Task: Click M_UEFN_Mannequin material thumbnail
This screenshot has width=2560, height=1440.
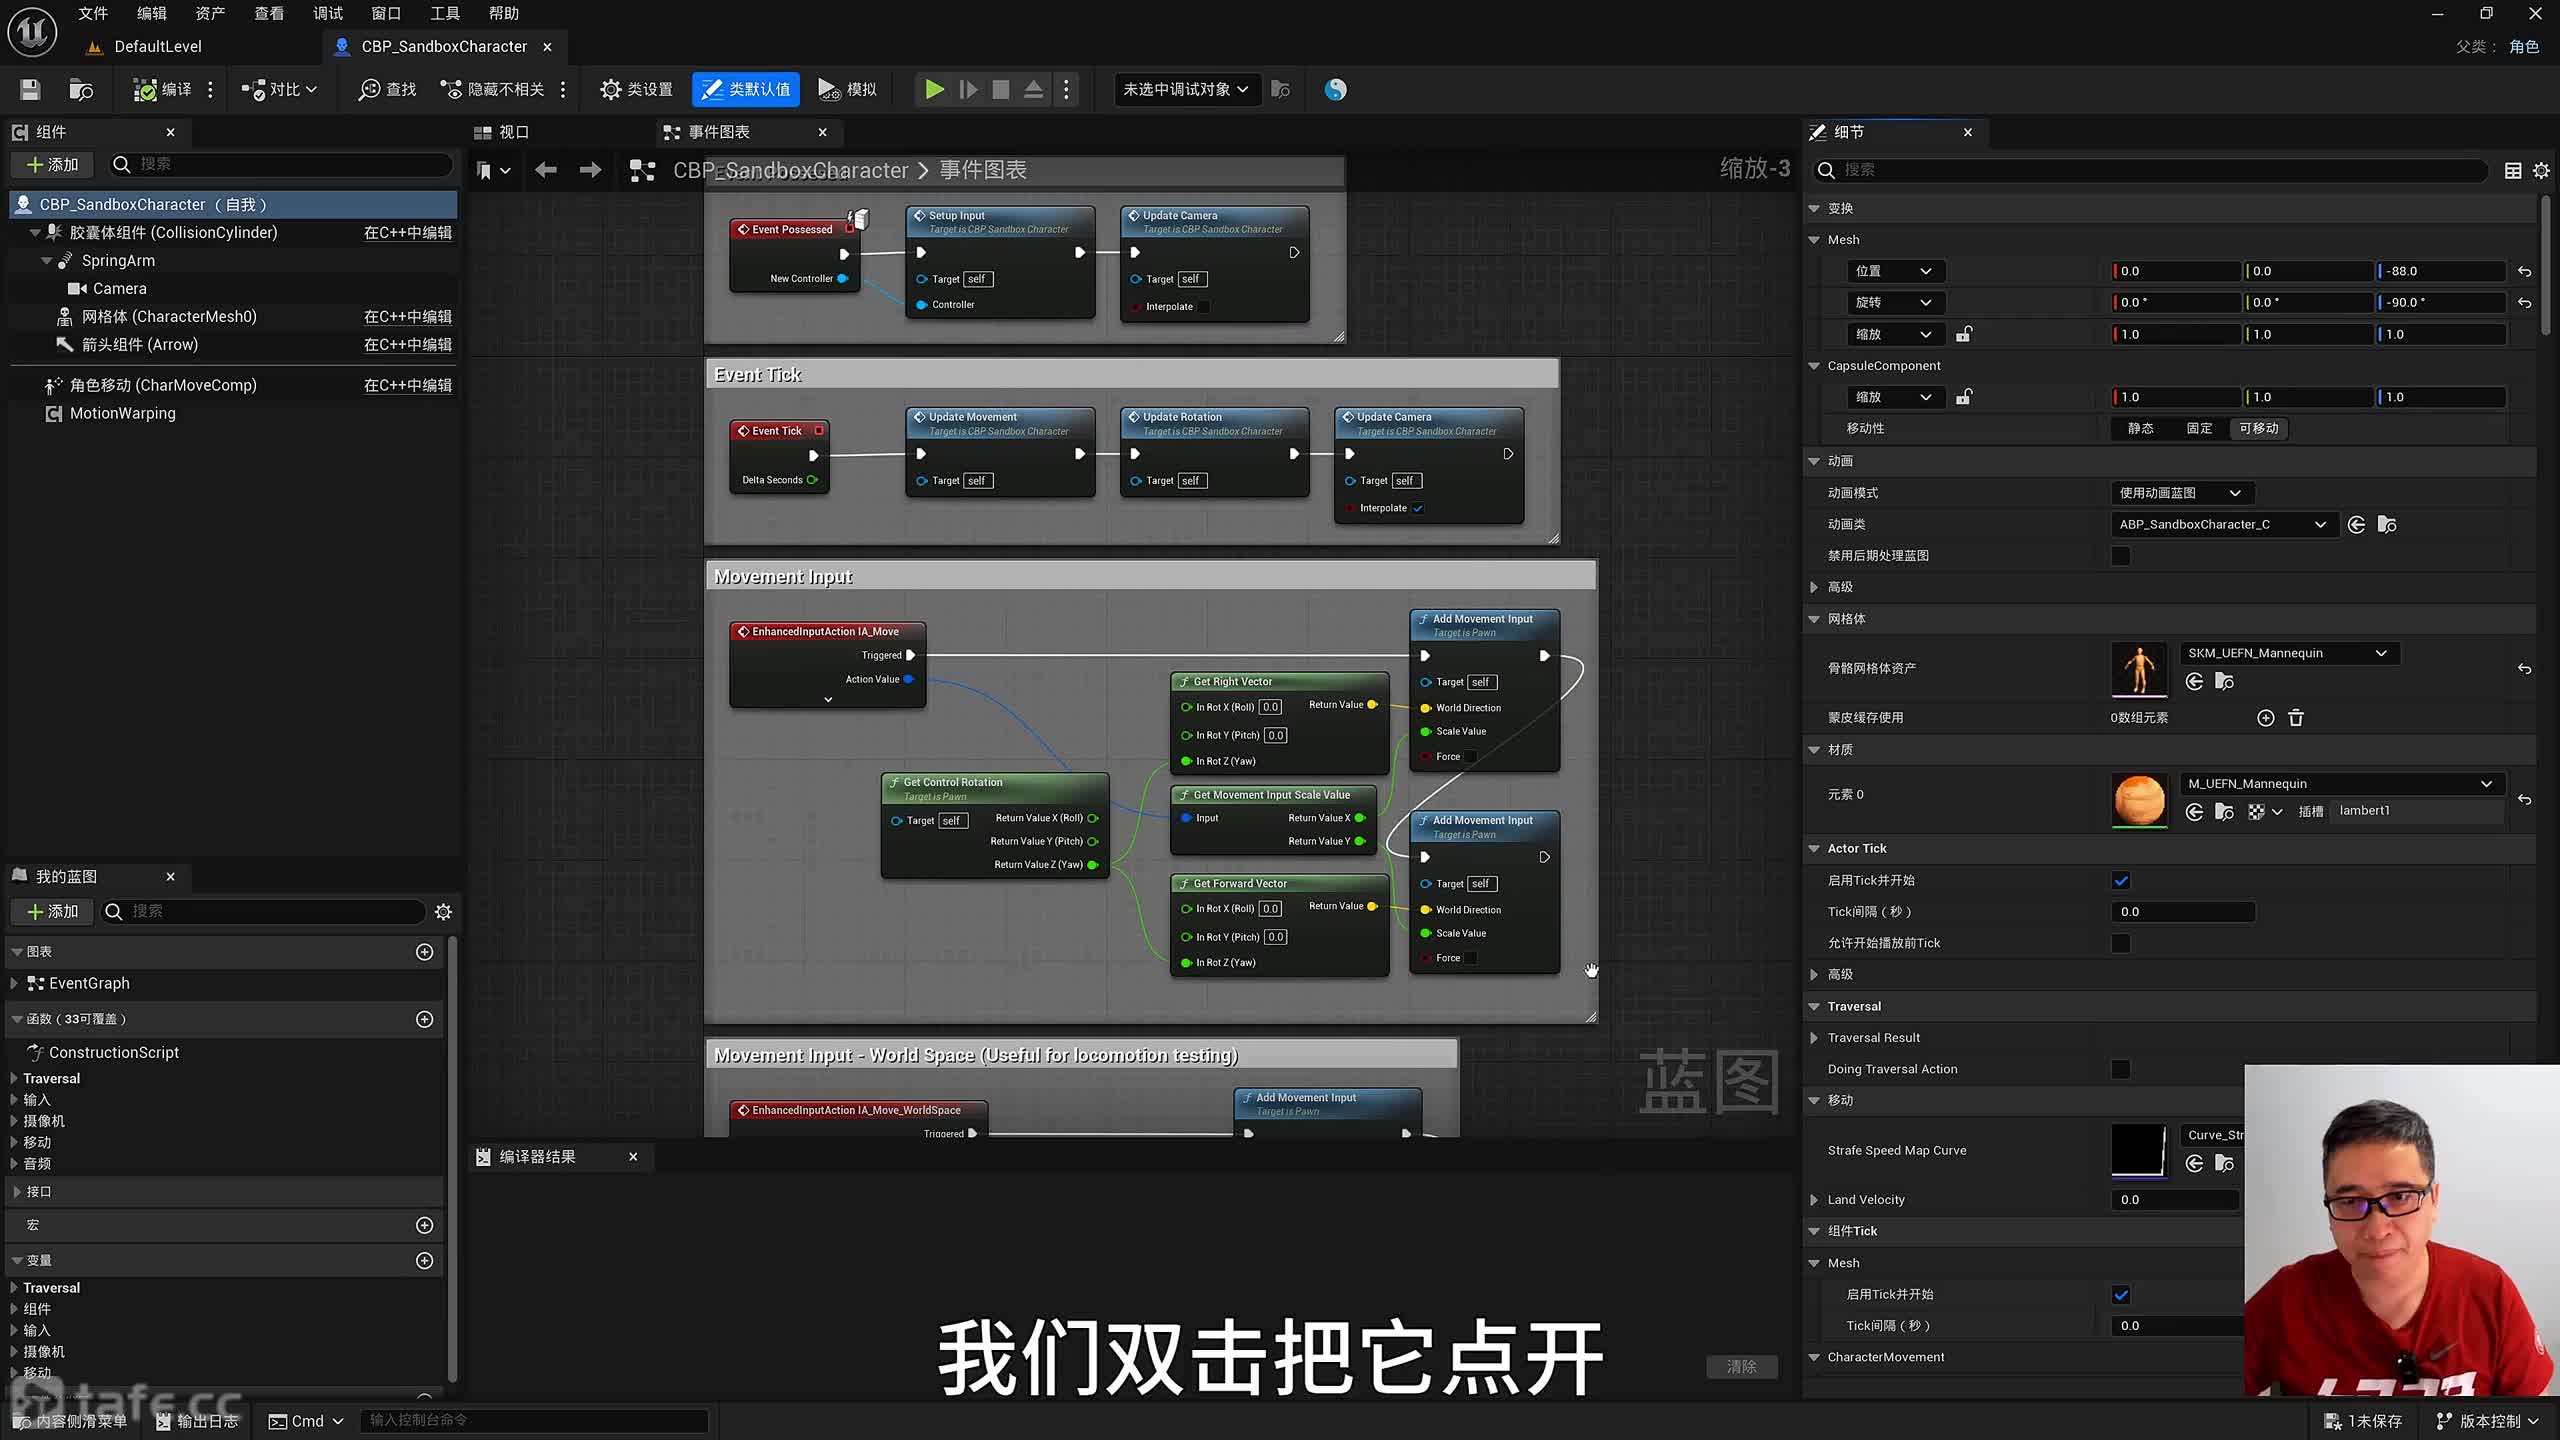Action: [2139, 799]
